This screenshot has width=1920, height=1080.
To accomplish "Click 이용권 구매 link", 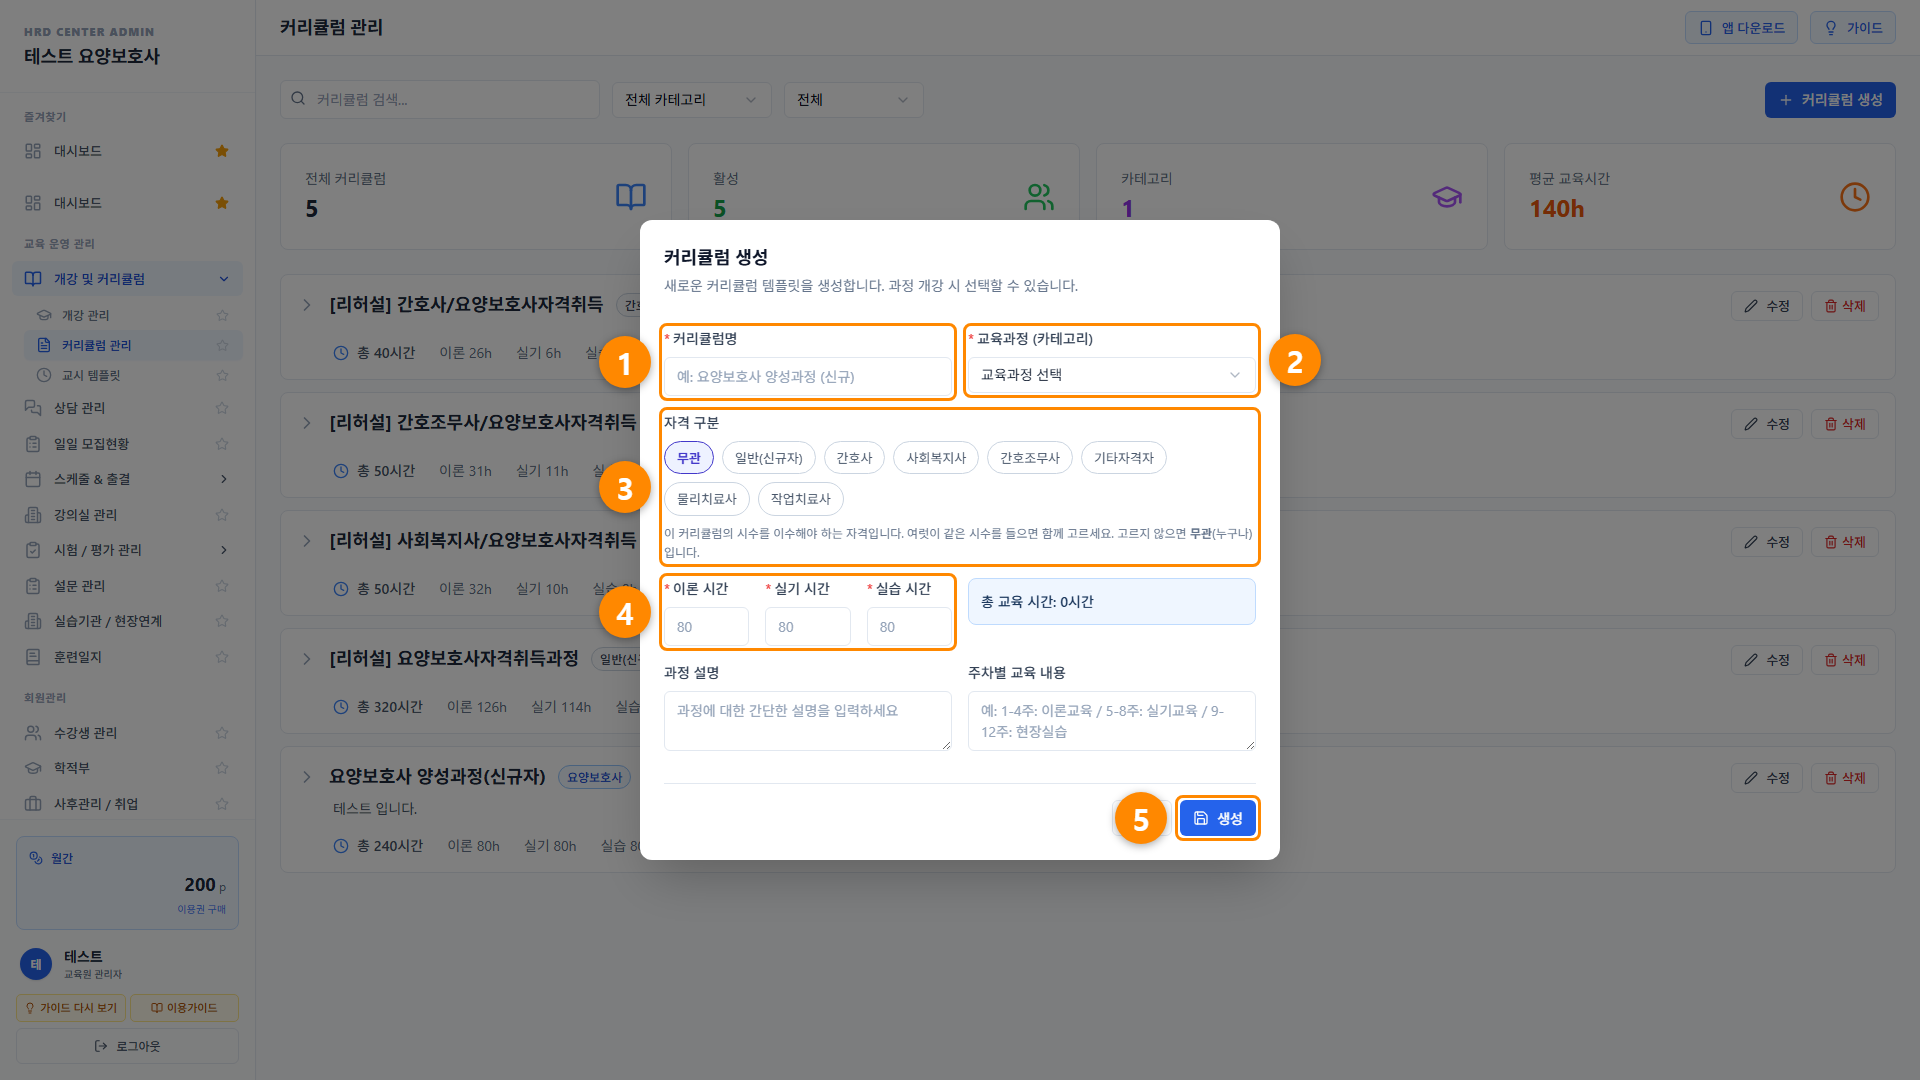I will click(x=201, y=909).
